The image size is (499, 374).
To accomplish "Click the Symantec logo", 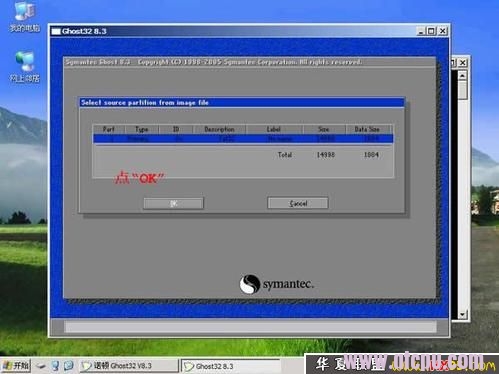I will coord(277,284).
